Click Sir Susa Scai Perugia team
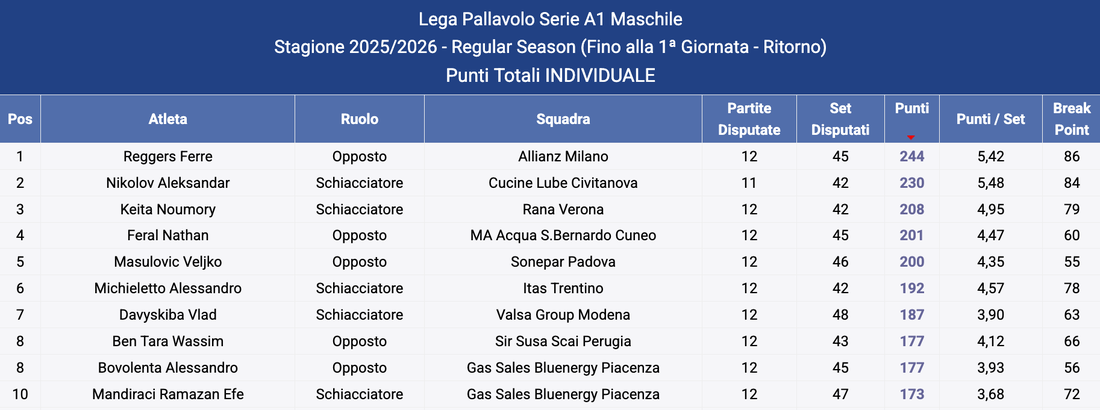The height and width of the screenshot is (410, 1100). pos(563,342)
